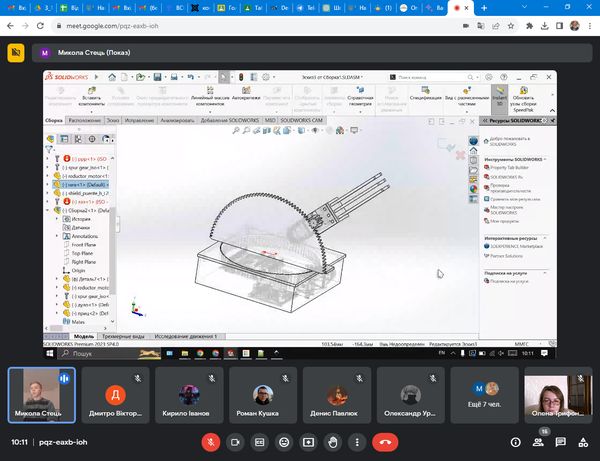Expand the Annotations tree node

pyautogui.click(x=58, y=236)
